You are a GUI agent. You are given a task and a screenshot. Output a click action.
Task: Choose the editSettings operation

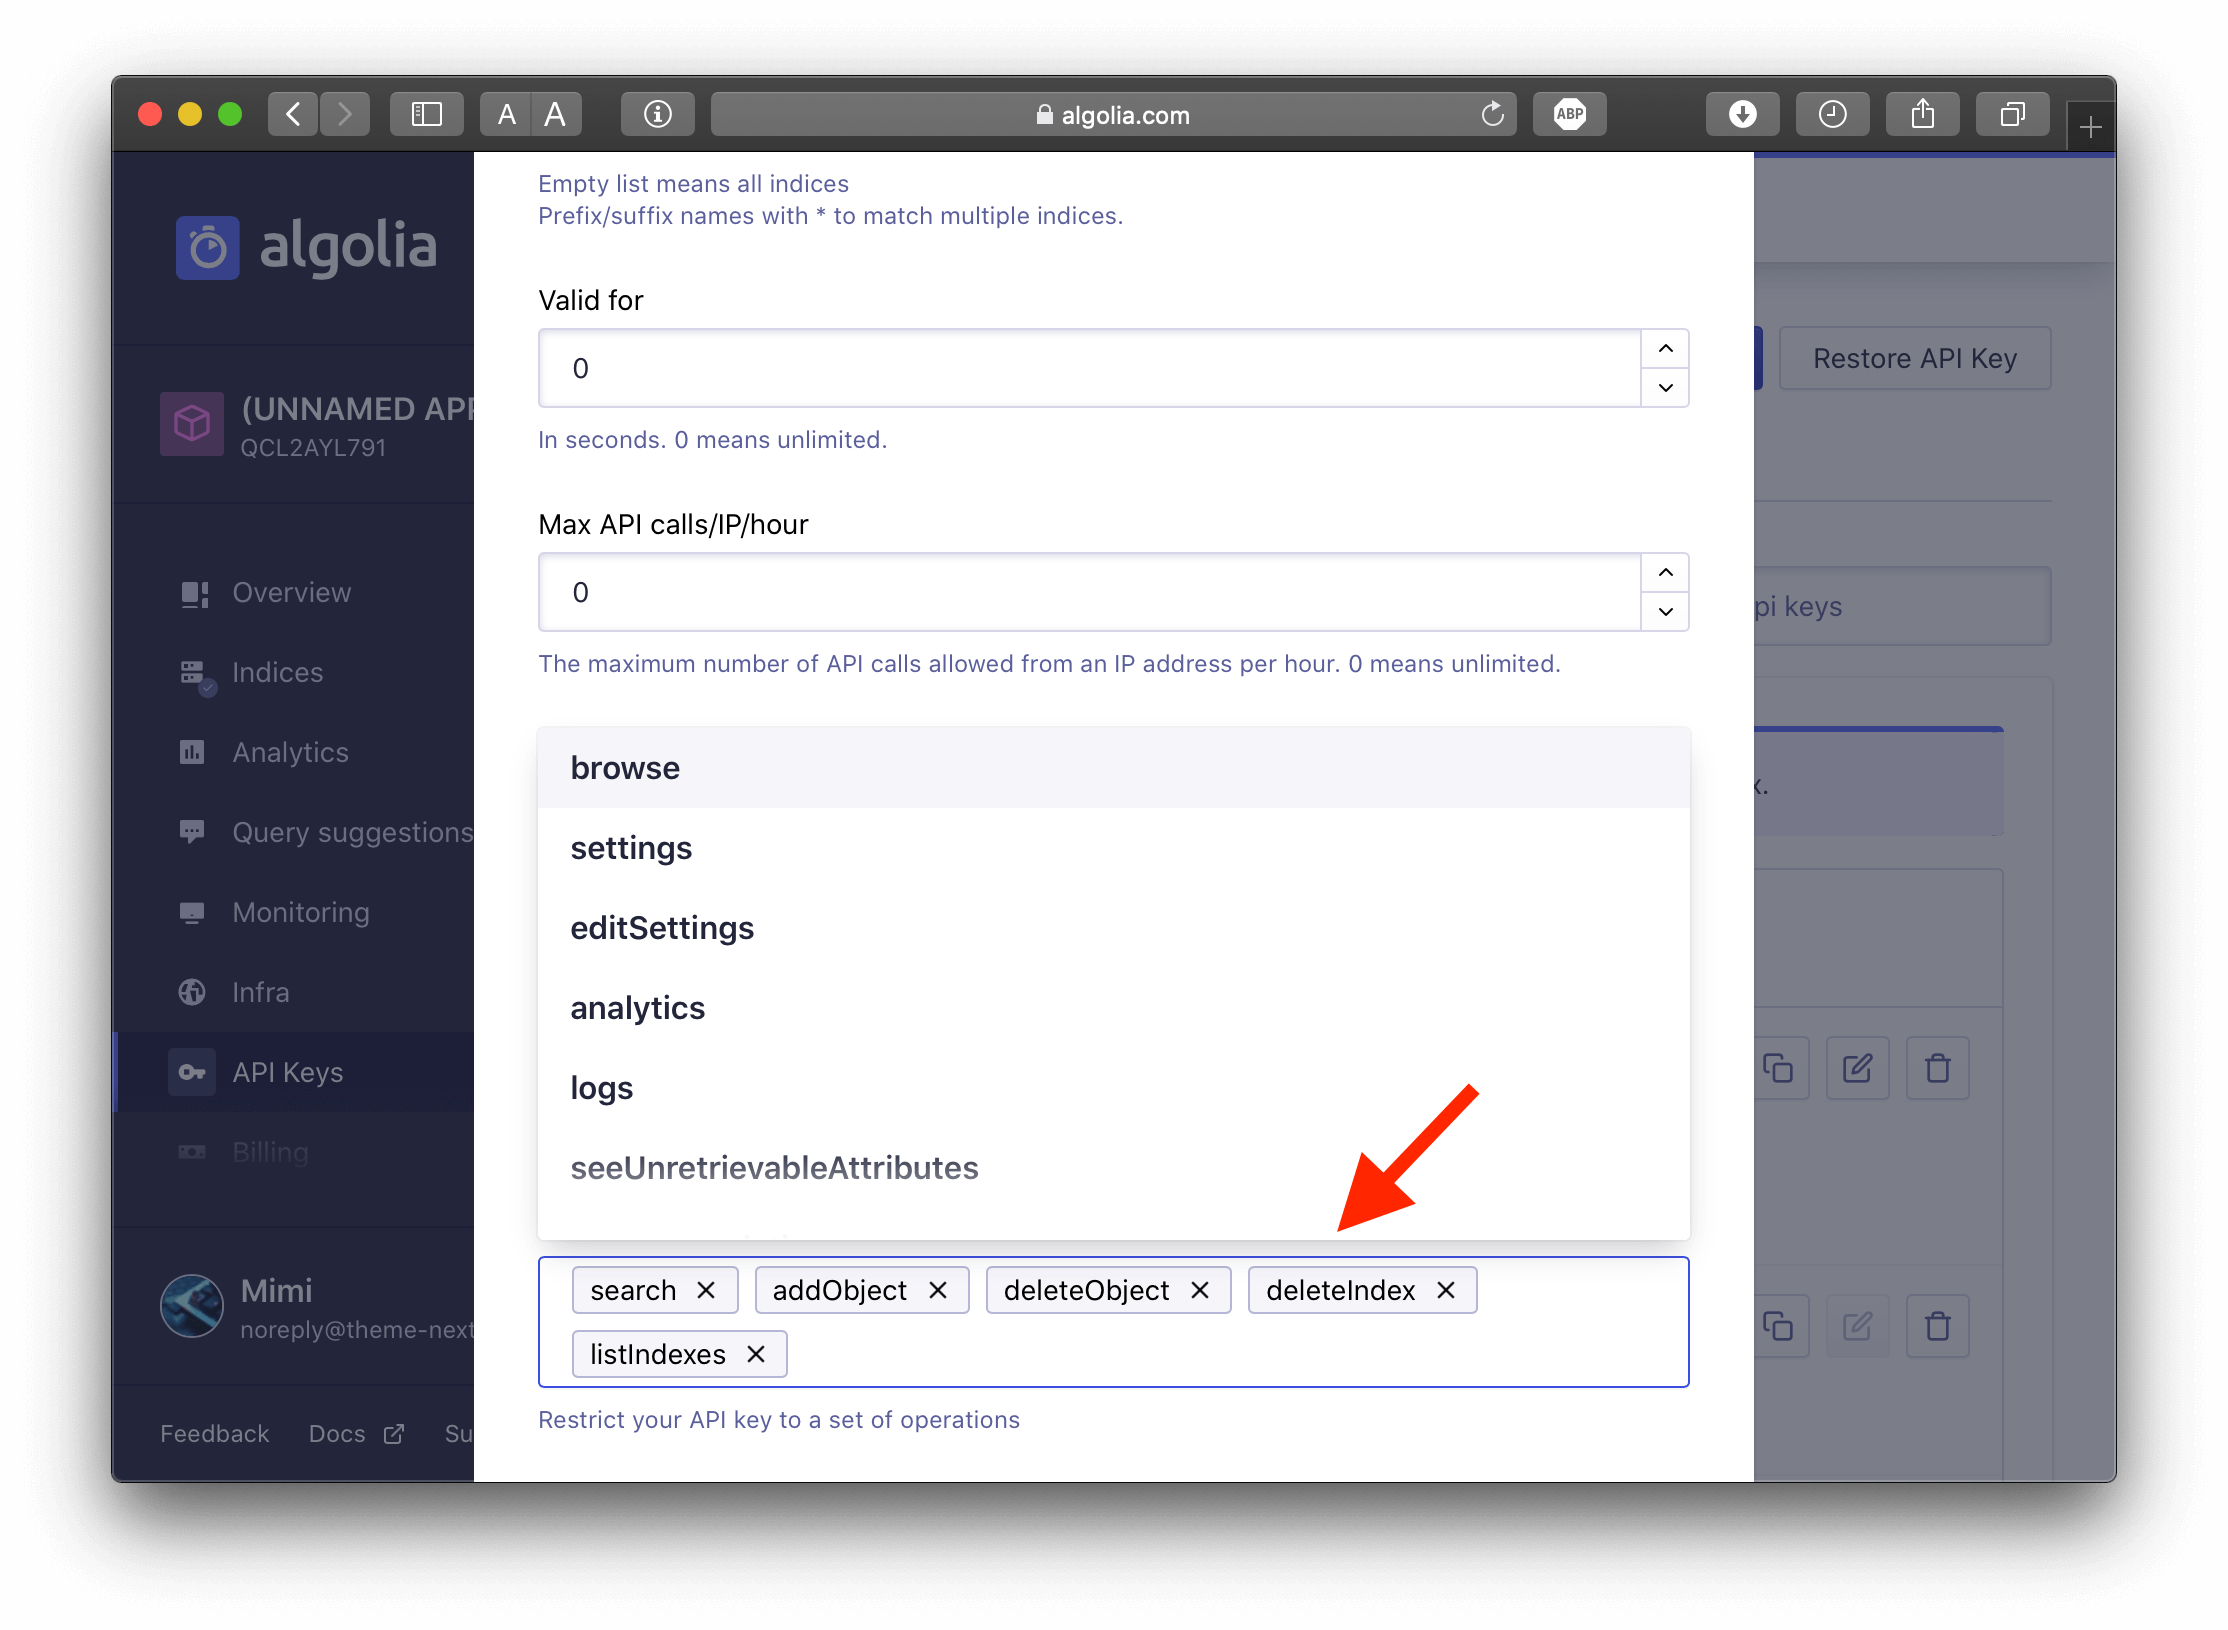pyautogui.click(x=662, y=928)
